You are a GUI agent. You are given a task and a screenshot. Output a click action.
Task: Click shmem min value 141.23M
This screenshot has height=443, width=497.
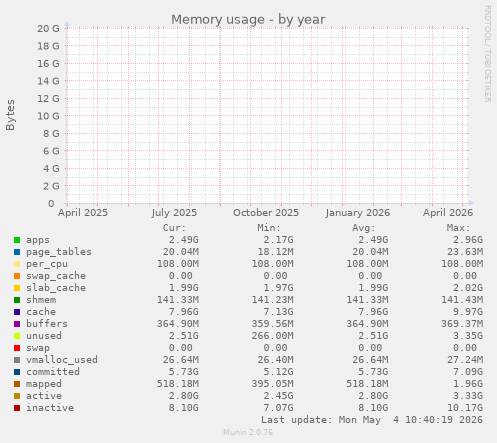click(272, 300)
